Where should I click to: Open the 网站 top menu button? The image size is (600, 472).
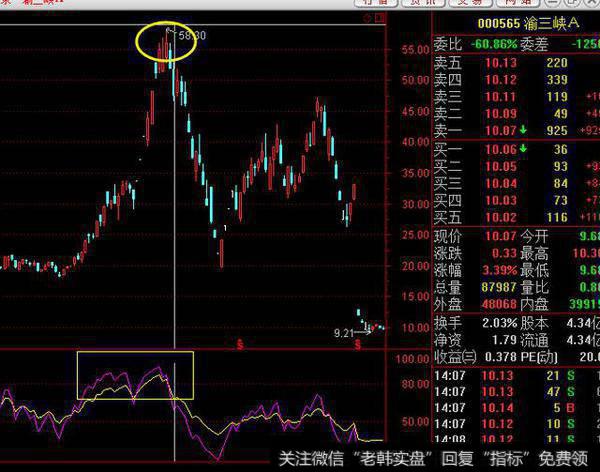point(518,3)
